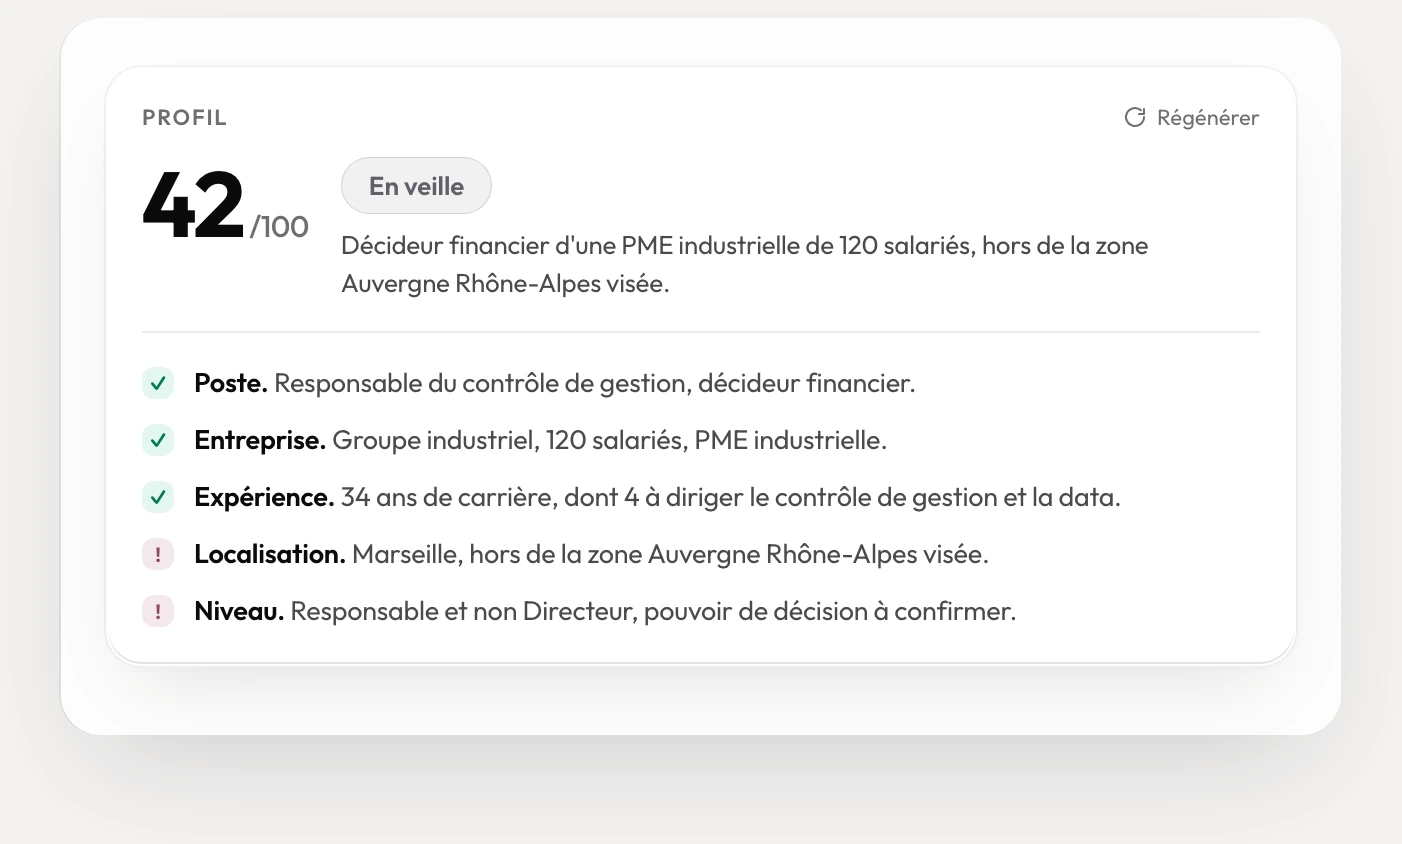1402x844 pixels.
Task: Click the red warning icon beside Niveau
Action: tap(158, 611)
